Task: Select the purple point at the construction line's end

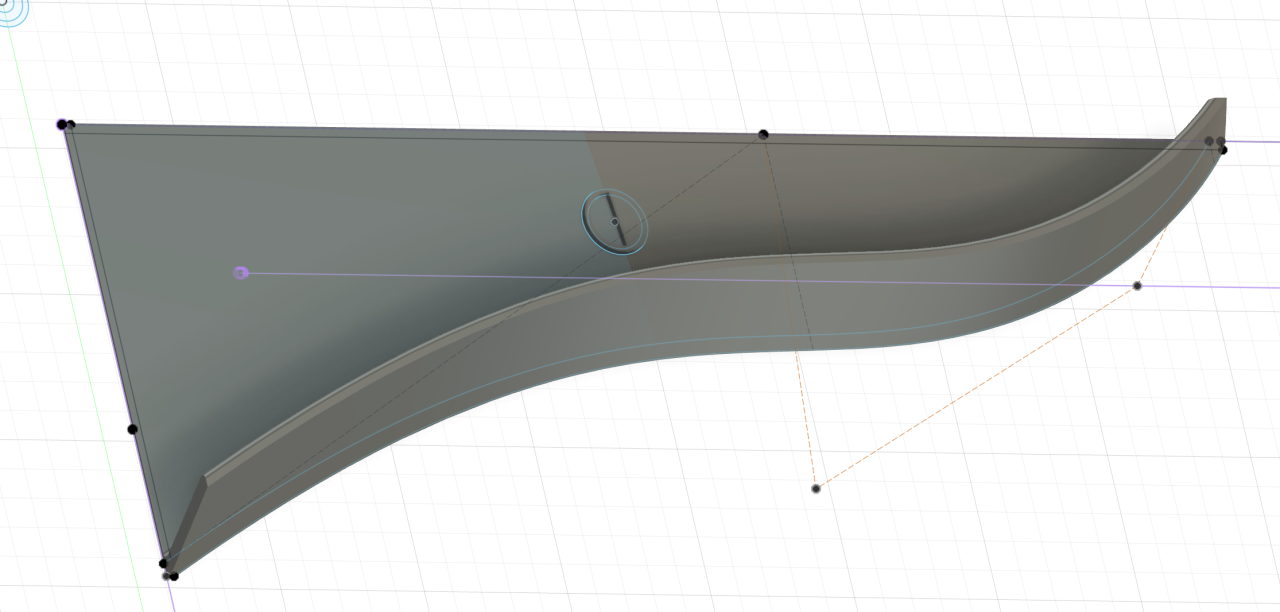Action: (x=240, y=272)
